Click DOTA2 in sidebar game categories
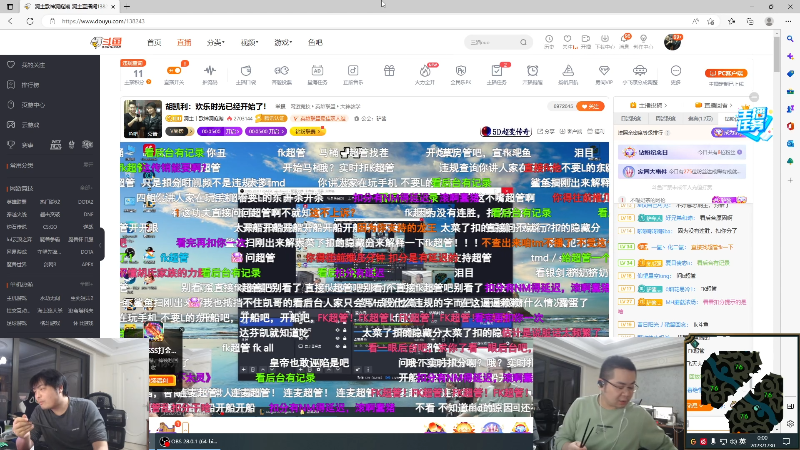The image size is (800, 450). coord(85,202)
